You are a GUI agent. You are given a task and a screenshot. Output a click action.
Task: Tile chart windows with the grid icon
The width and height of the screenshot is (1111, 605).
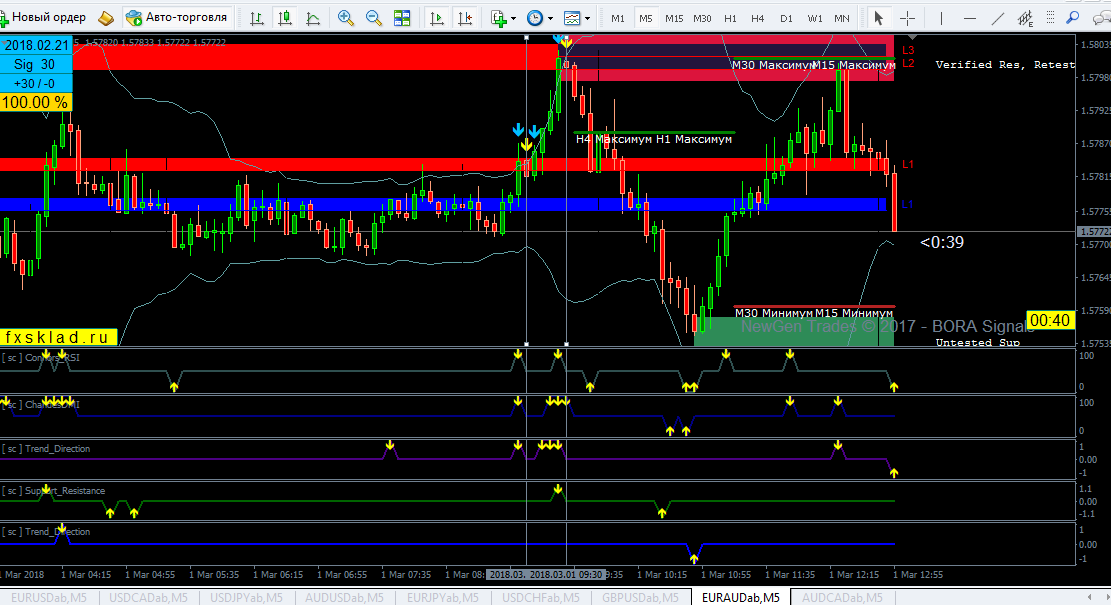tap(402, 18)
